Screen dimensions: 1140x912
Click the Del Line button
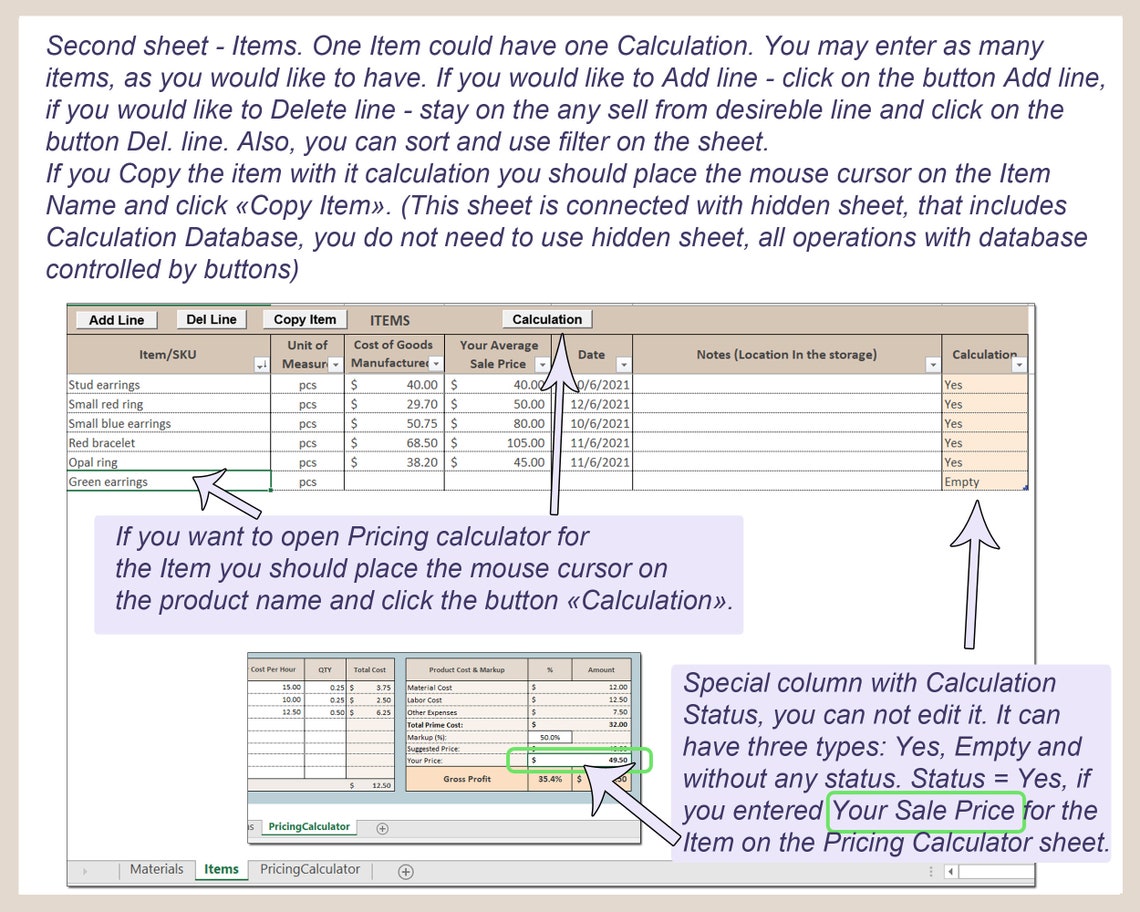pyautogui.click(x=211, y=319)
